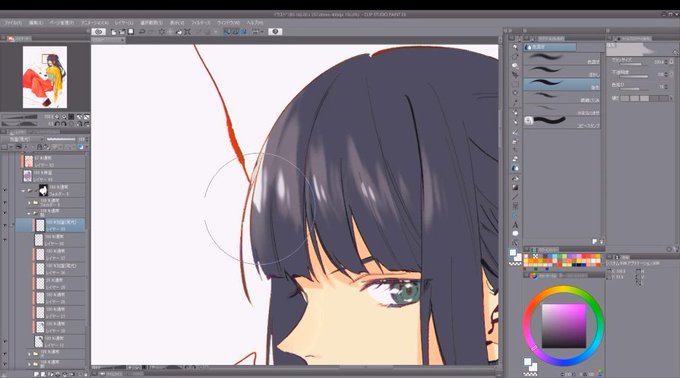
Task: Click the Scale/Rotate transform icon in command bar
Action: (x=187, y=32)
